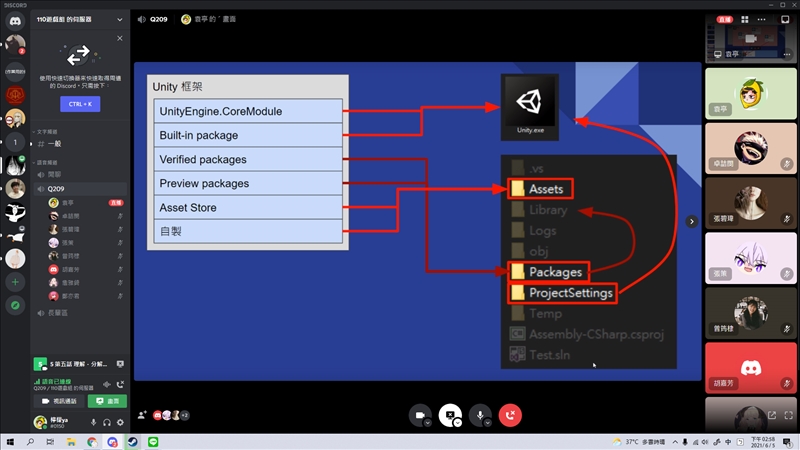Open the 一般 text channel
The height and width of the screenshot is (450, 800).
54,145
